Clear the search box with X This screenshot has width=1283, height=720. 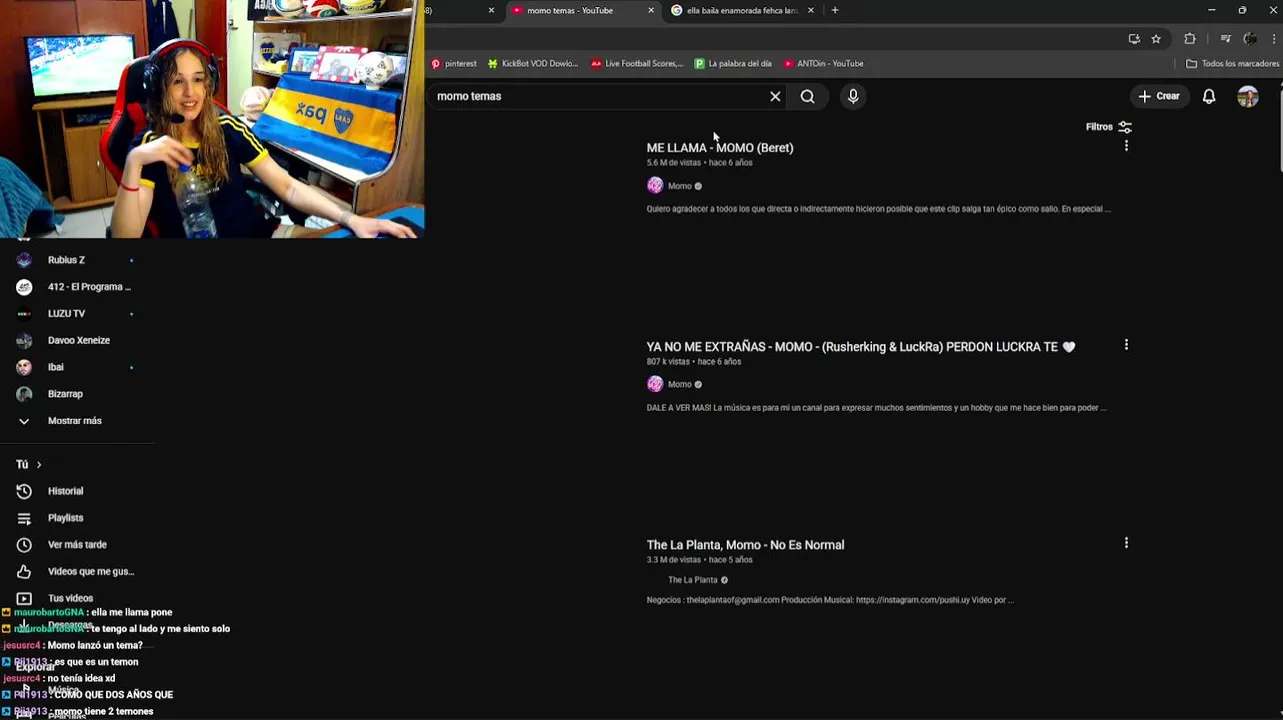coord(775,96)
